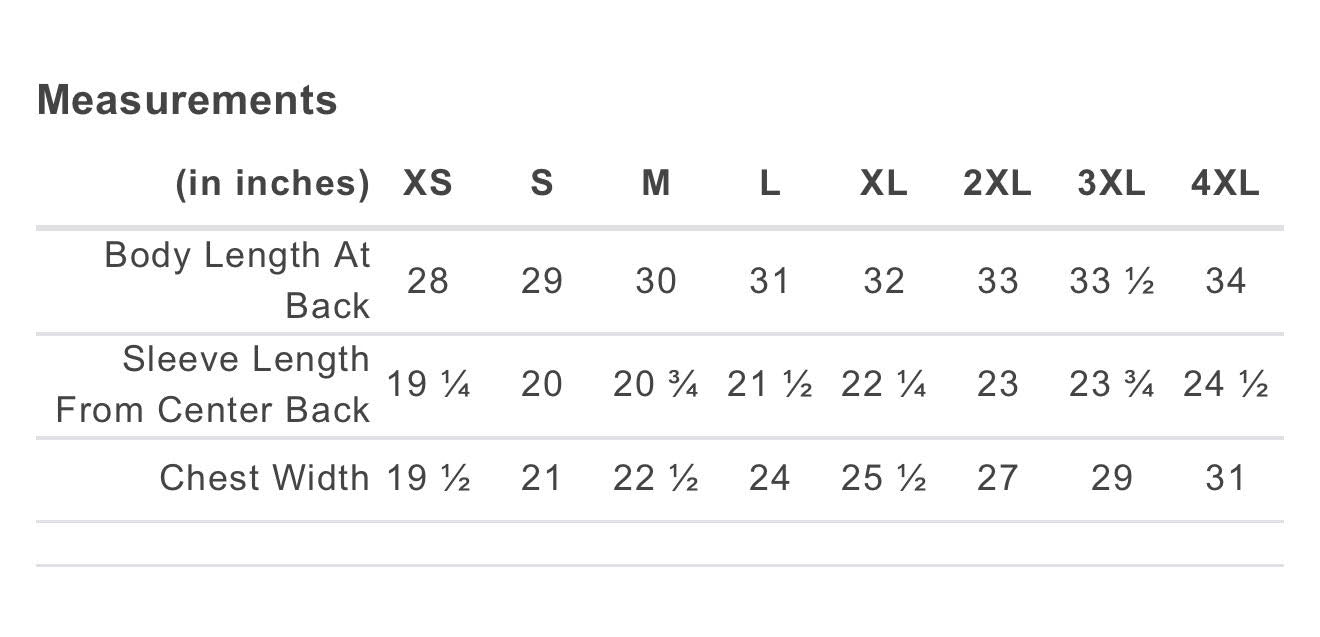Click the body length value for XS
This screenshot has height=637, width=1320.
click(x=428, y=281)
